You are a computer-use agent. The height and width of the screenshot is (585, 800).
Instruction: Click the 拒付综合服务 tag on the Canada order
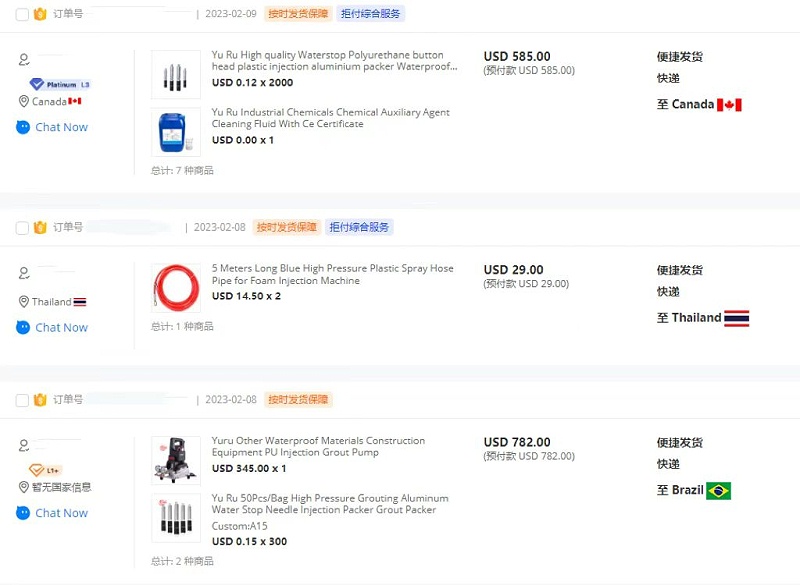pos(371,15)
